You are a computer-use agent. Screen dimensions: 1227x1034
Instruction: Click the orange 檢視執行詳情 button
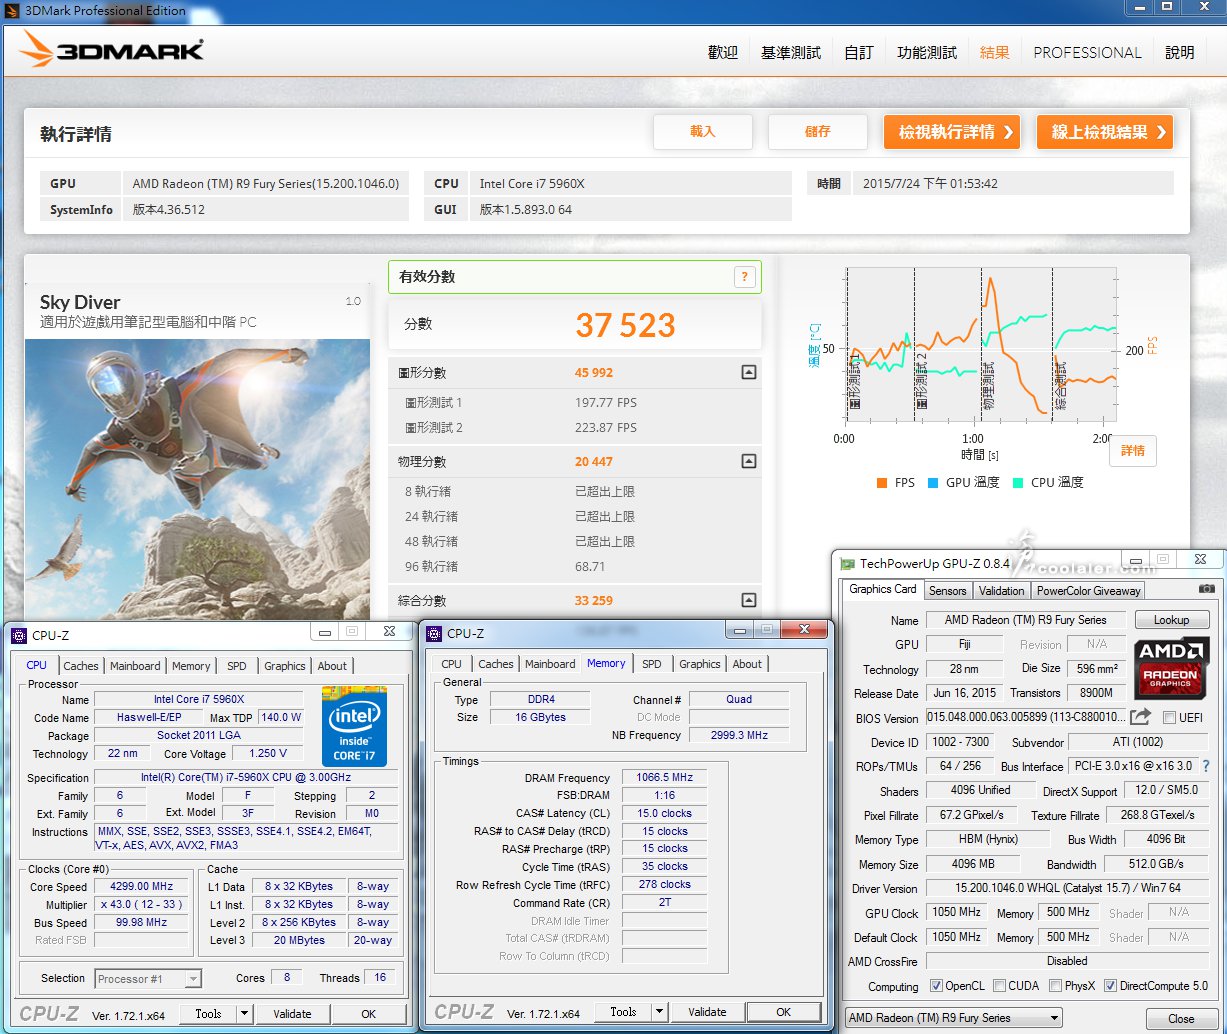coord(952,131)
